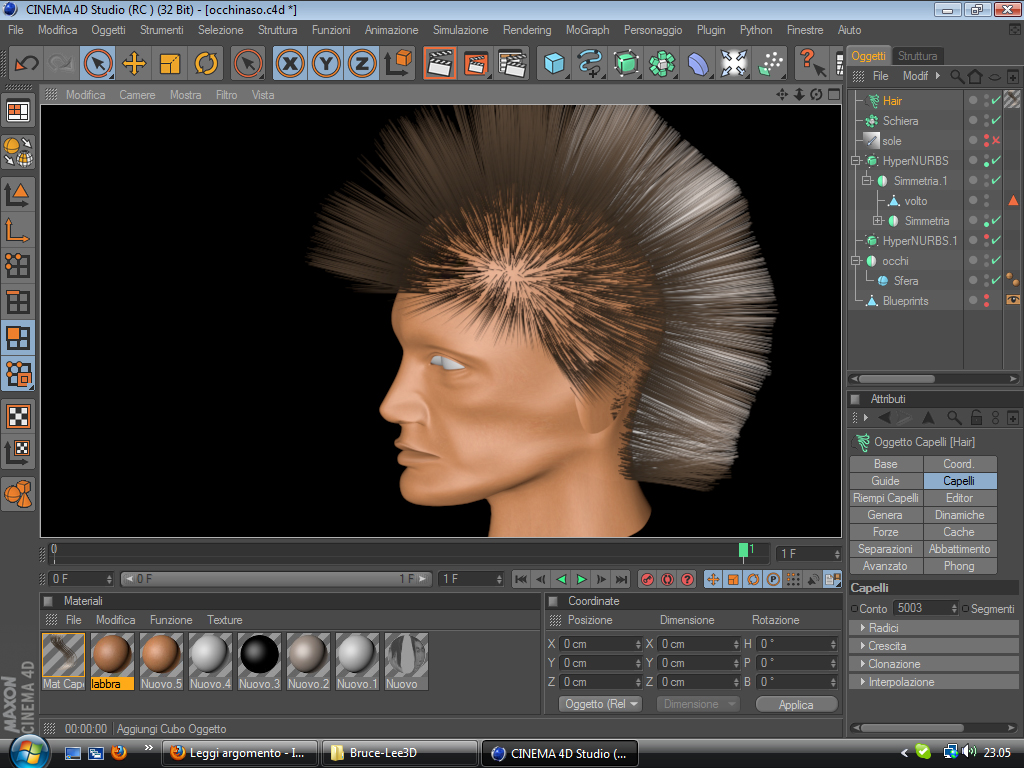
Task: Select the Move tool in top toolbar
Action: point(134,64)
